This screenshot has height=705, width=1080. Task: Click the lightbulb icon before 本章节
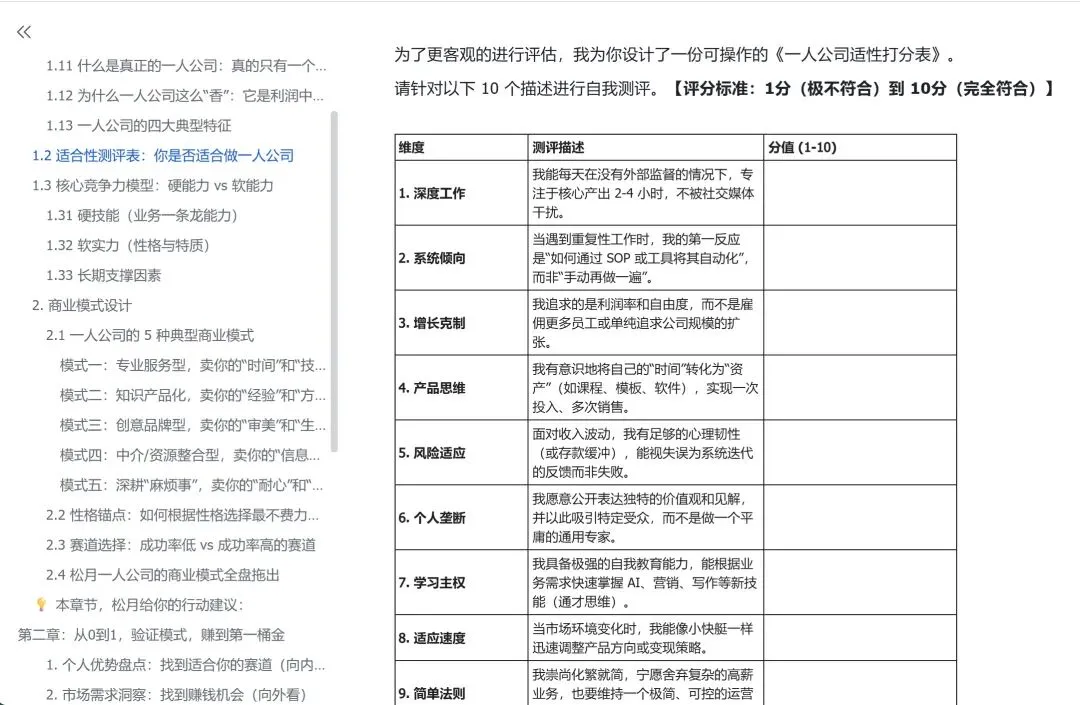point(41,604)
